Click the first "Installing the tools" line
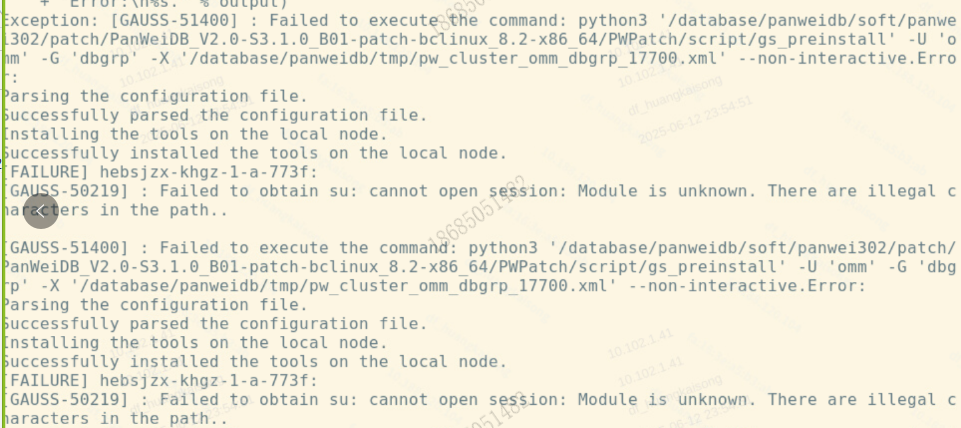 194,134
